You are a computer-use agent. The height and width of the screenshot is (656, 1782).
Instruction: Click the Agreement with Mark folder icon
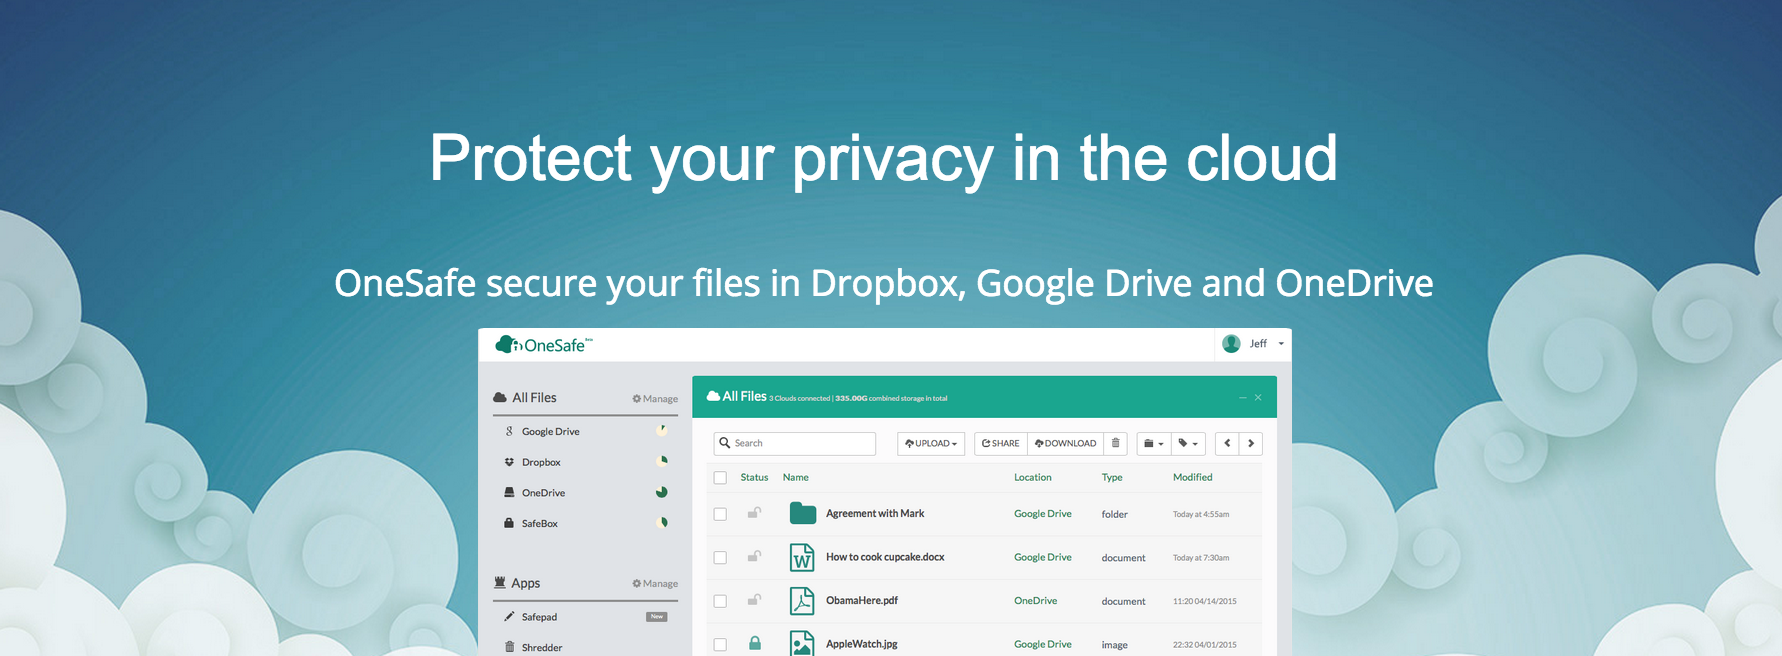click(802, 514)
